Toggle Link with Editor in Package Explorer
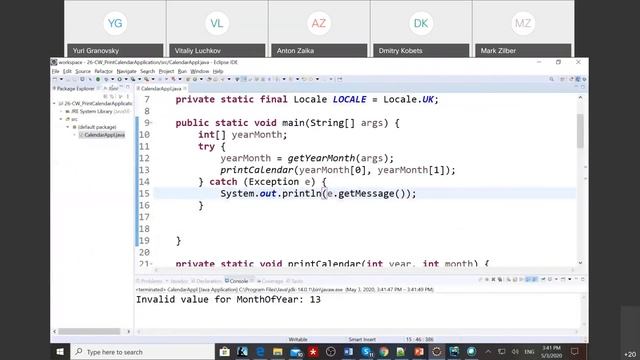Image resolution: width=640 pixels, height=360 pixels. pos(113,96)
